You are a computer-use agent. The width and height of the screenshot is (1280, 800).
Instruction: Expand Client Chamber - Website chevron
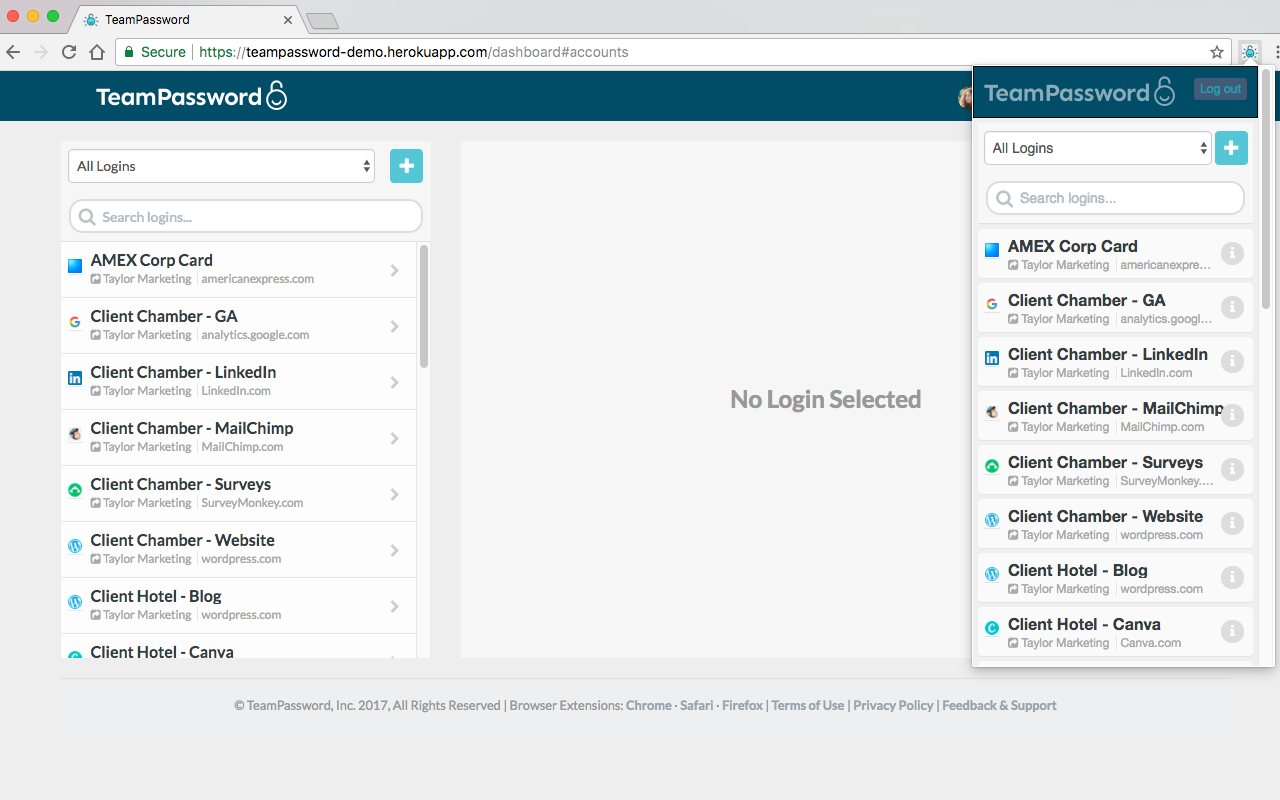[x=395, y=550]
